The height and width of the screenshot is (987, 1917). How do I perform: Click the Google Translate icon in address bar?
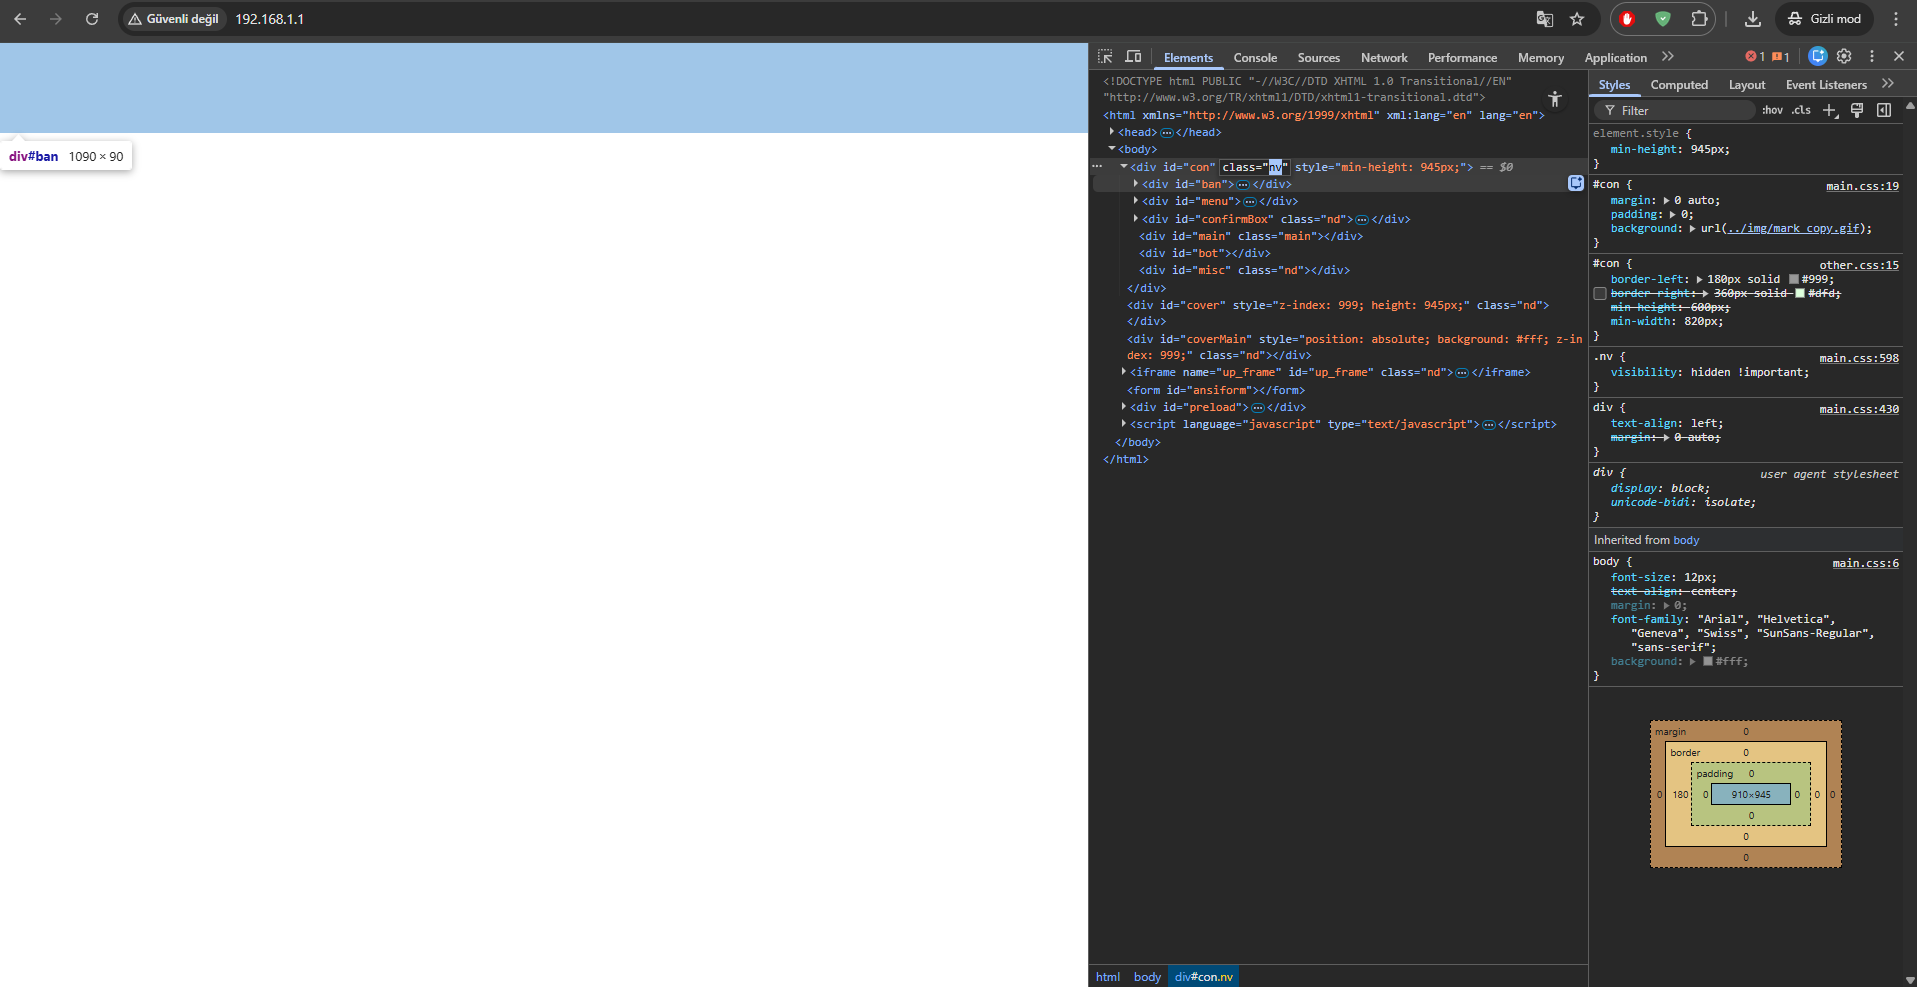1545,19
